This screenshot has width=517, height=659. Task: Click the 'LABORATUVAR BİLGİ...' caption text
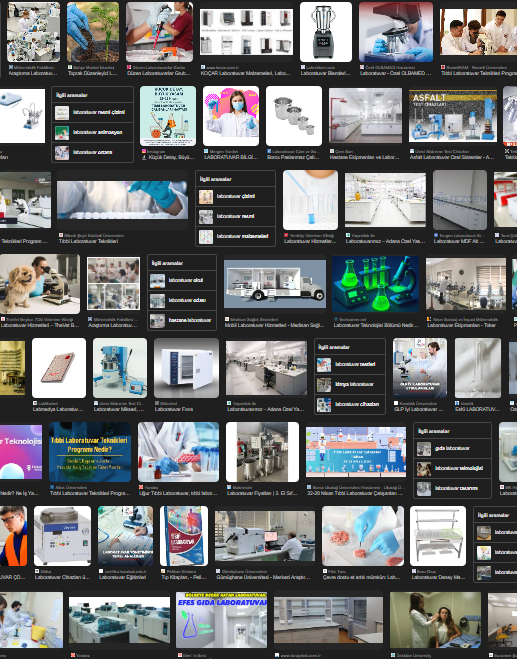(231, 157)
